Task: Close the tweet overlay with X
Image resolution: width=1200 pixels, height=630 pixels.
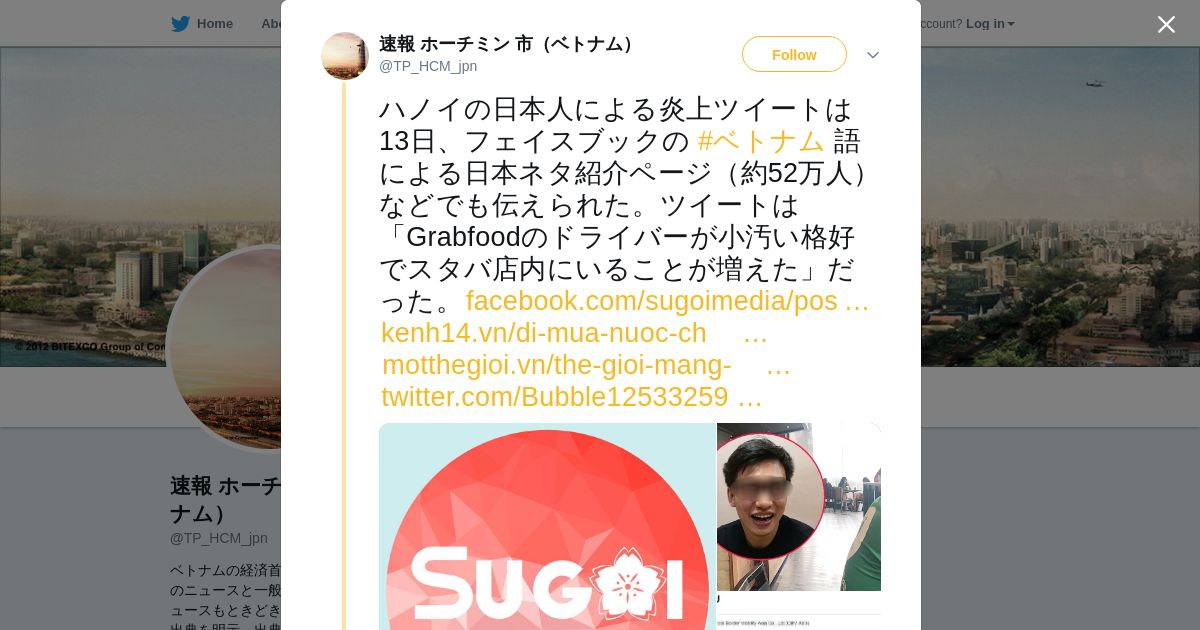Action: 1166,24
